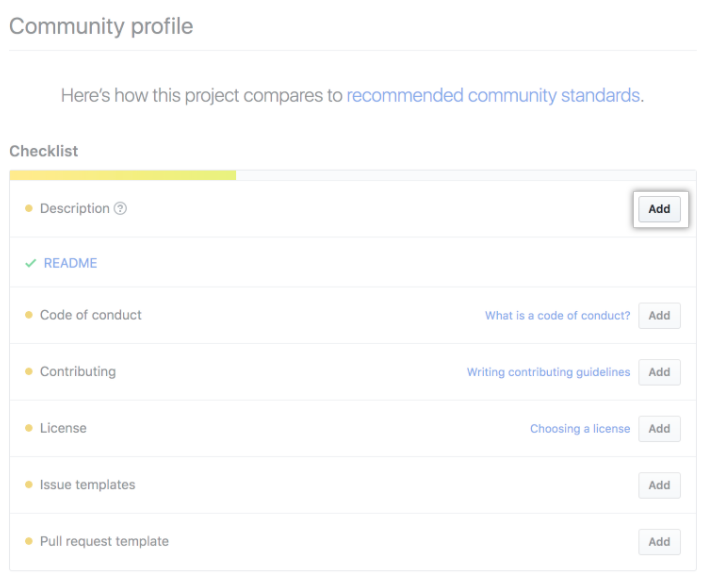Add a Pull request template
The width and height of the screenshot is (707, 582).
tap(659, 542)
